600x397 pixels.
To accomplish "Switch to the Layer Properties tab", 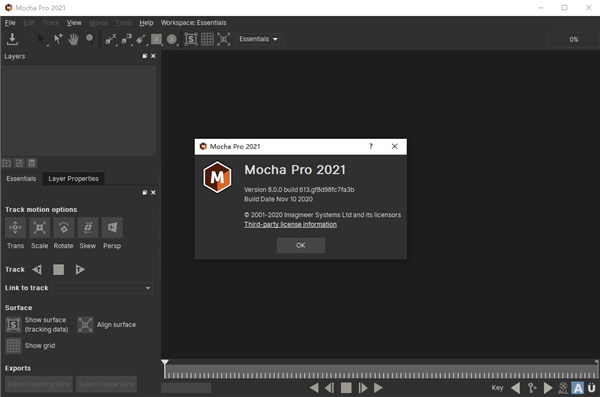I will pos(73,179).
